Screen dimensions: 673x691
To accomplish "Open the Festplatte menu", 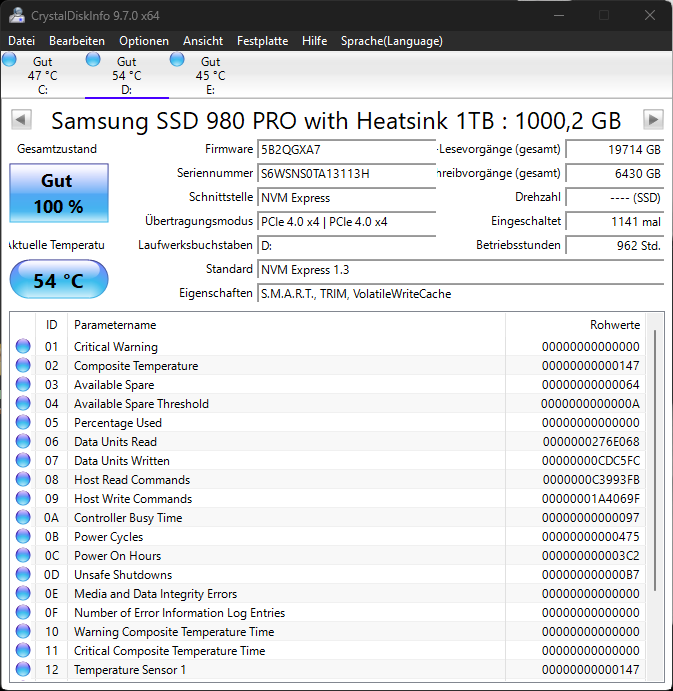I will point(262,41).
